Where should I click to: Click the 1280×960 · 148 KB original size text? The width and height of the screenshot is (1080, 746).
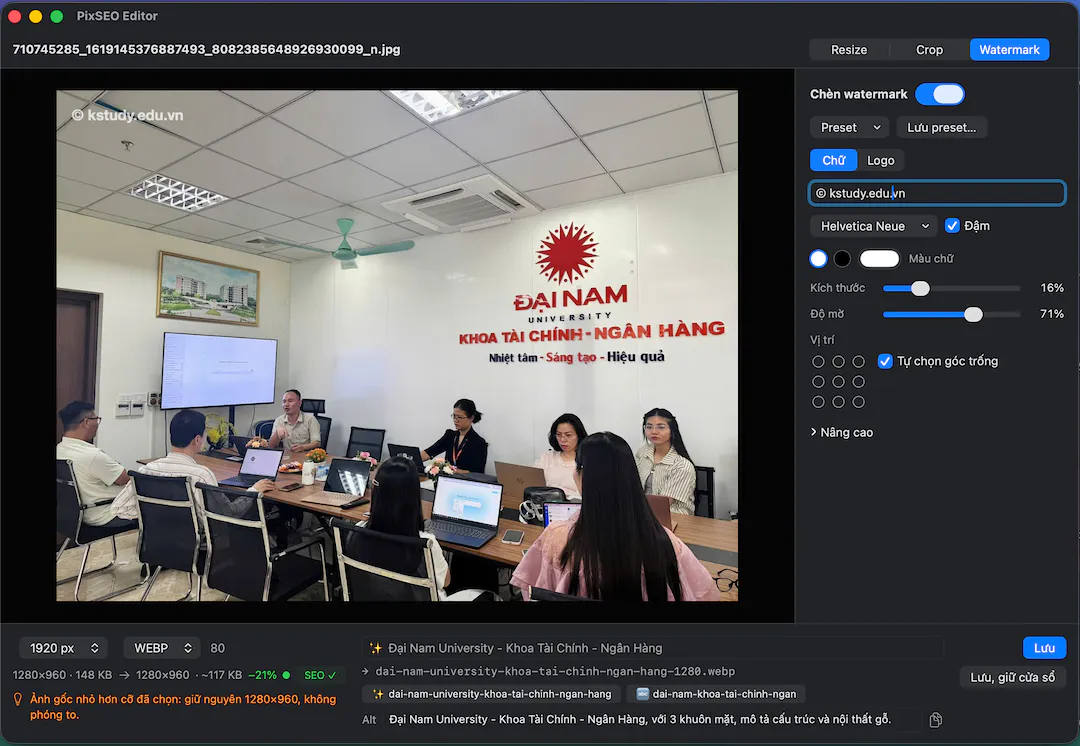(x=62, y=675)
